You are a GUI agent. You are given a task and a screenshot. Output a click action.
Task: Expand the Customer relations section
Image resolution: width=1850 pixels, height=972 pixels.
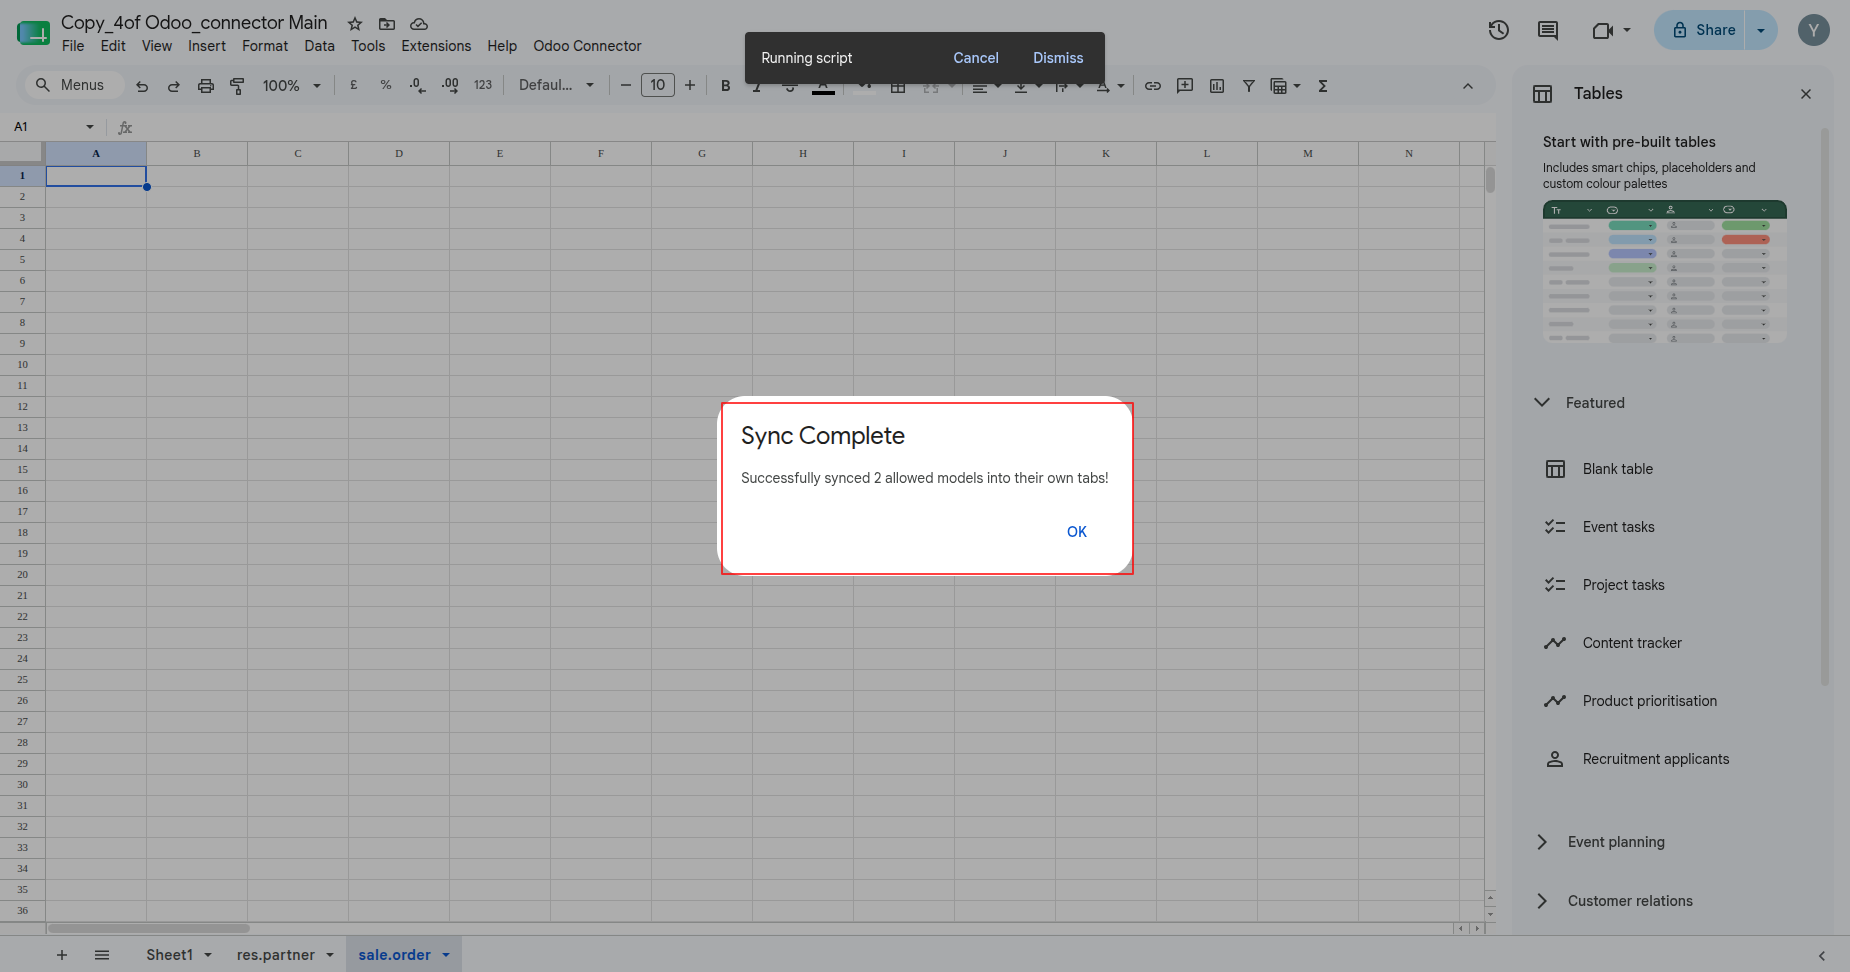point(1542,901)
